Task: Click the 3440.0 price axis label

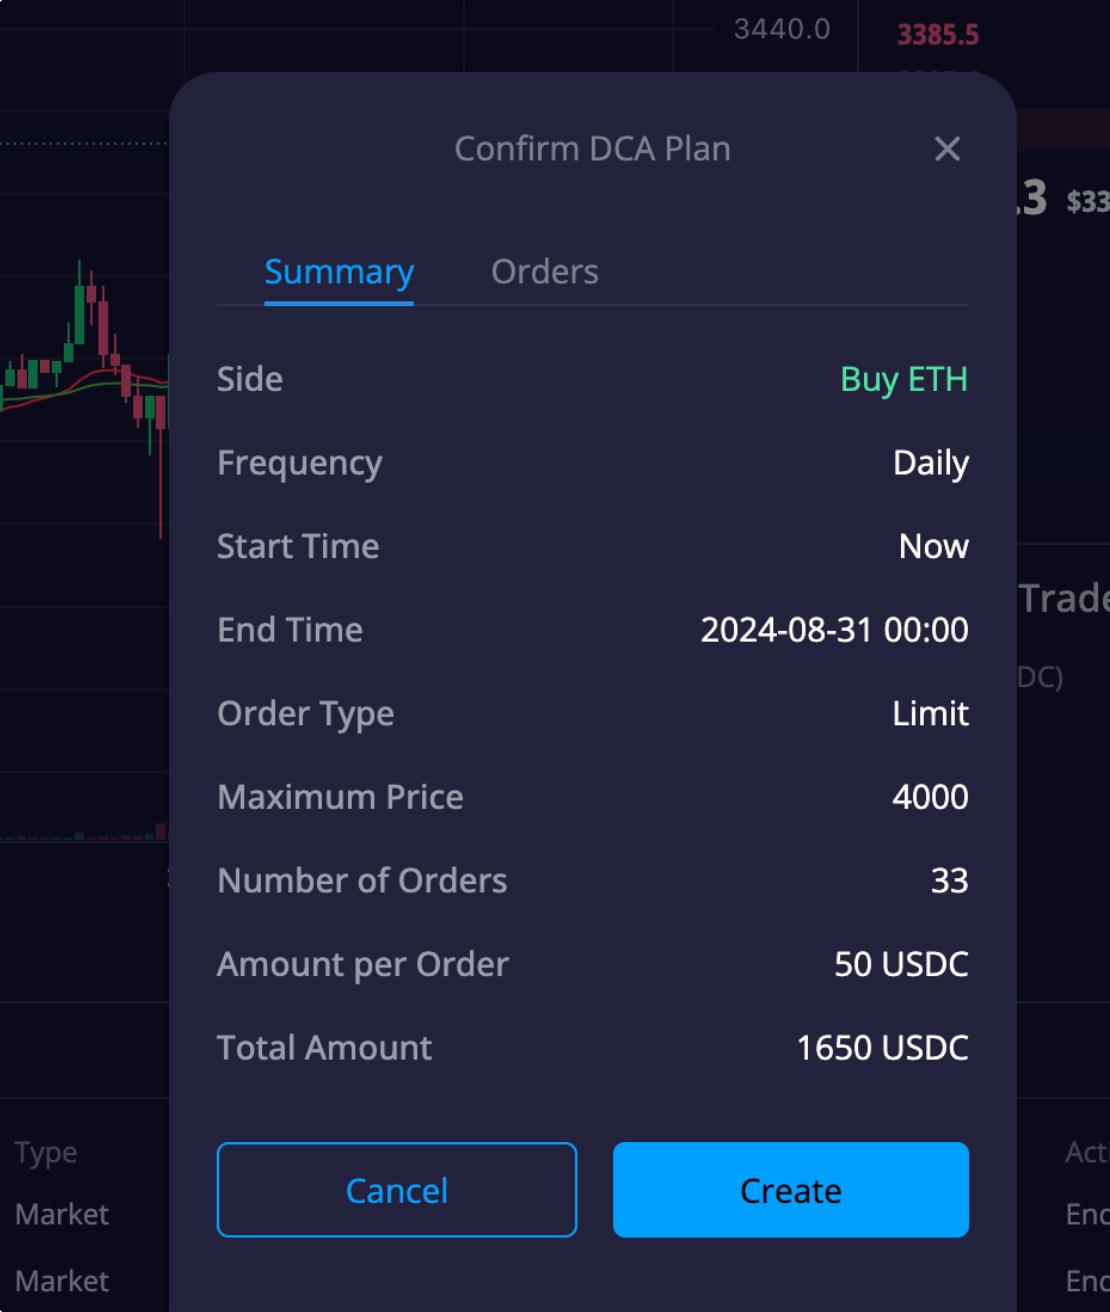Action: (x=782, y=29)
